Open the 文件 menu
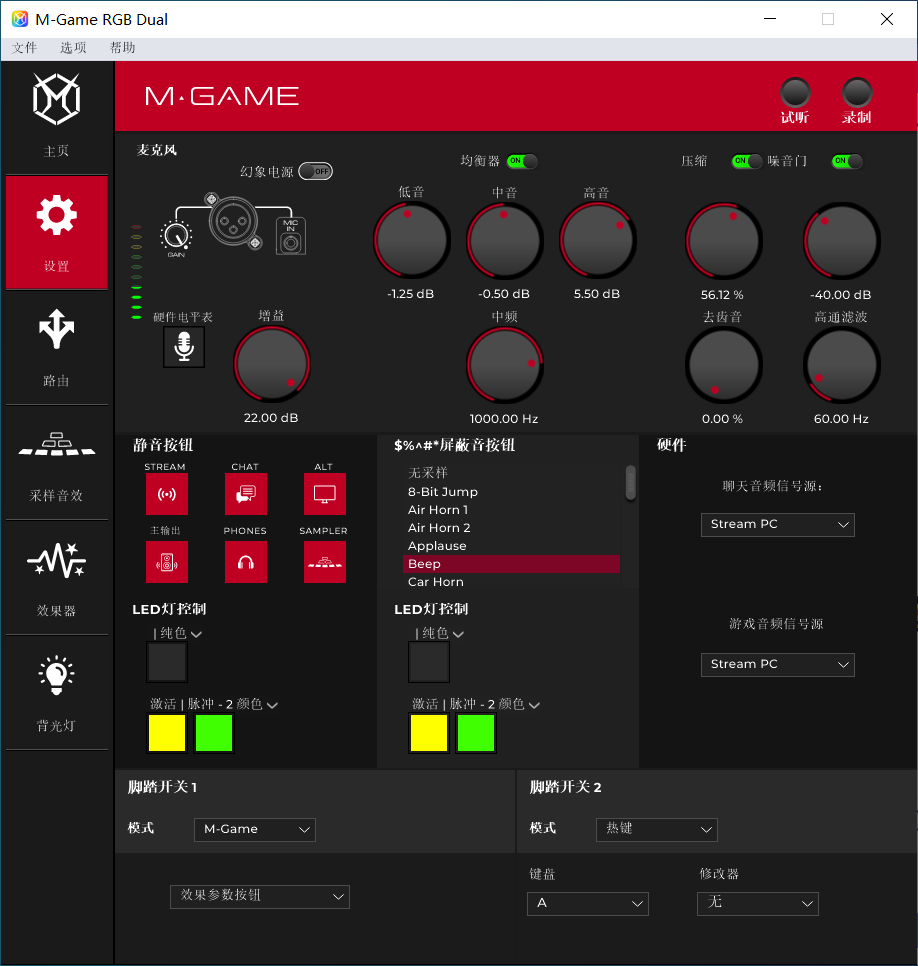The image size is (918, 966). 25,48
